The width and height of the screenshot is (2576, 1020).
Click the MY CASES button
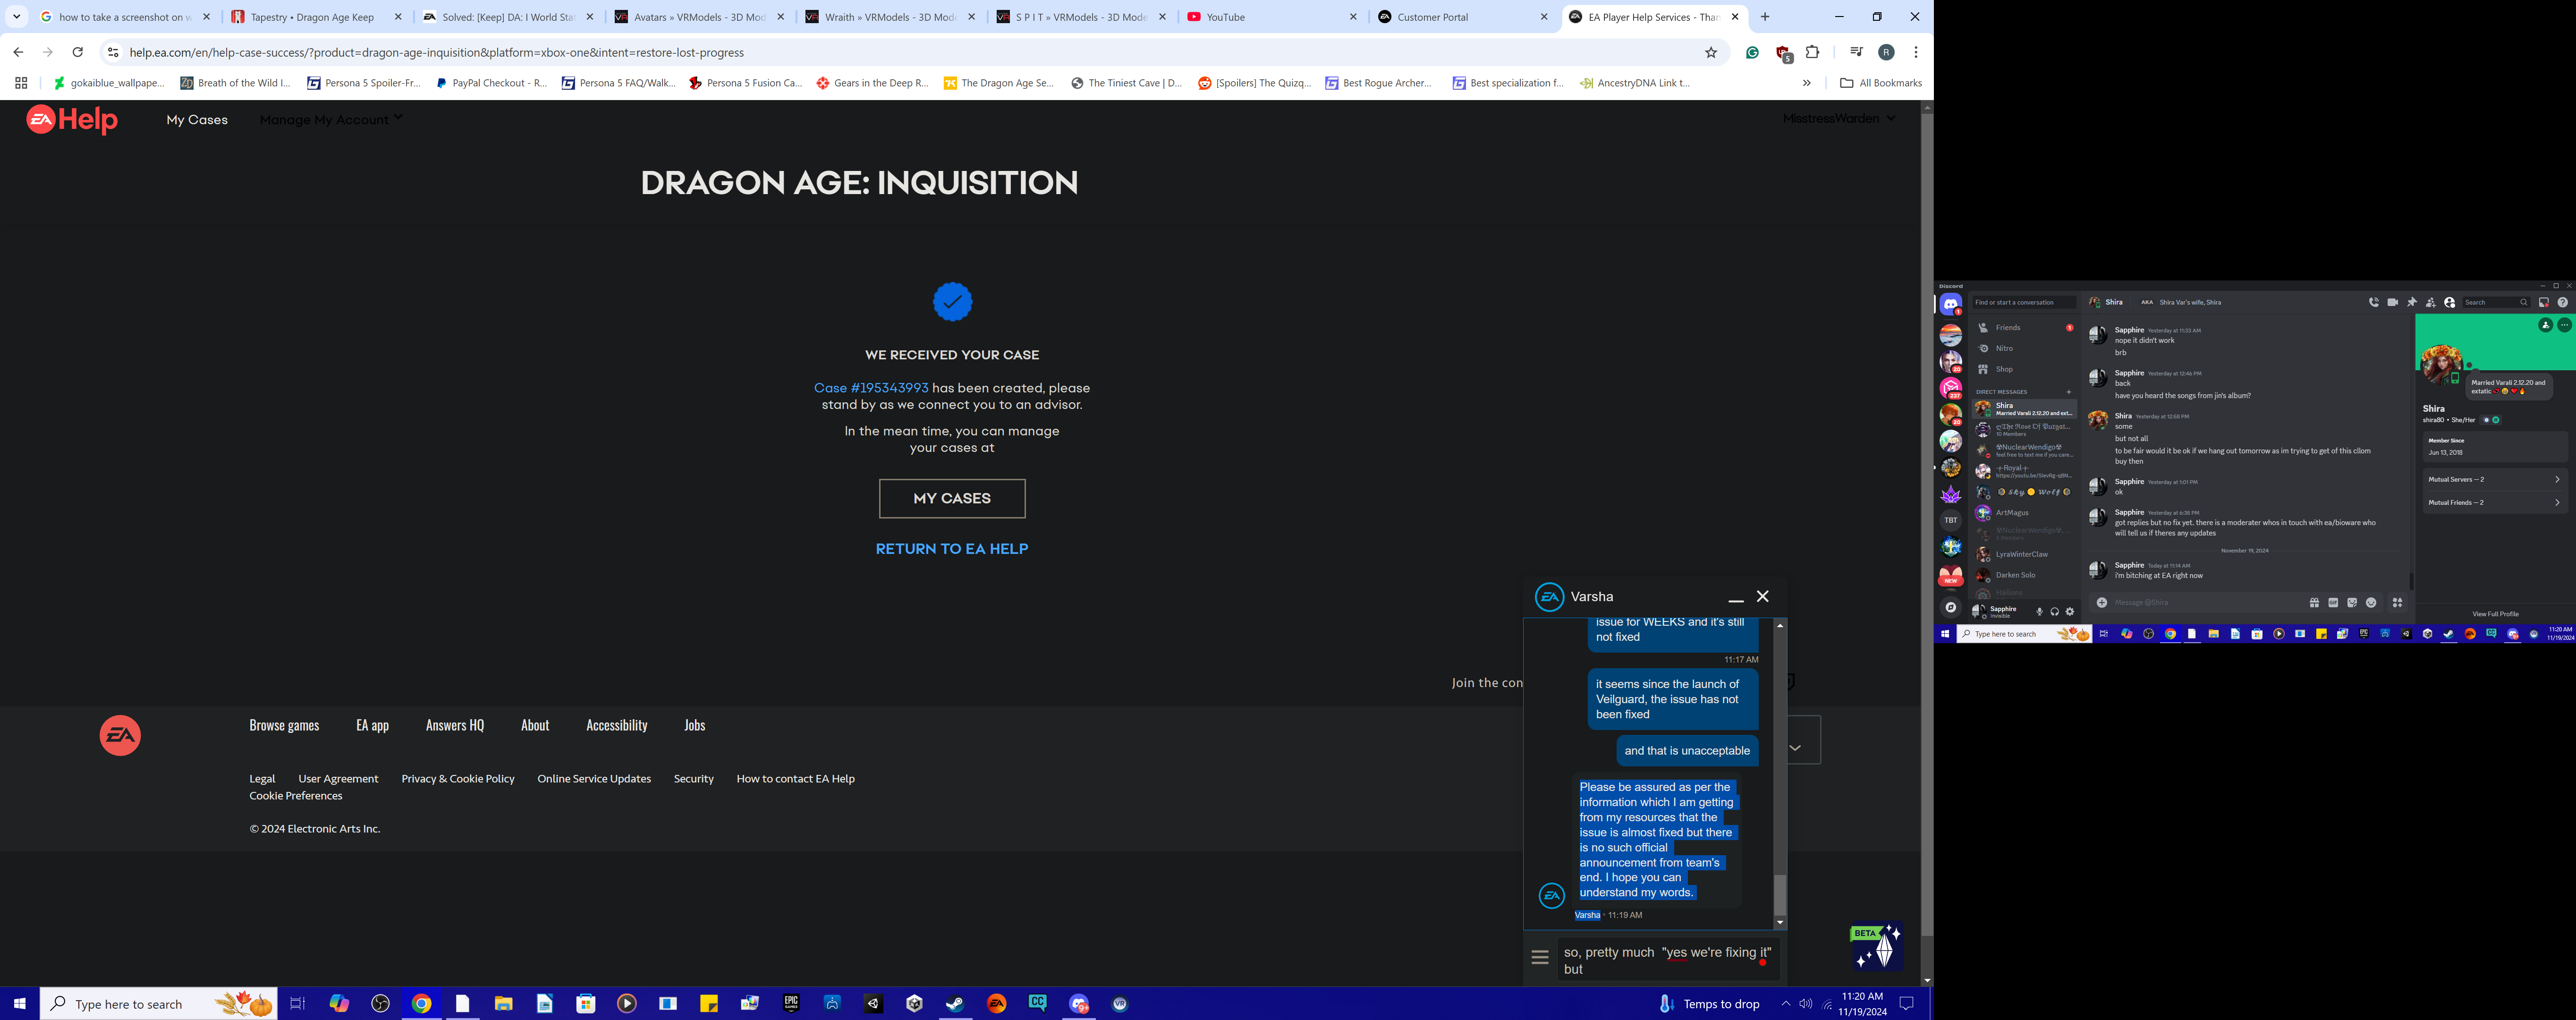coord(951,498)
